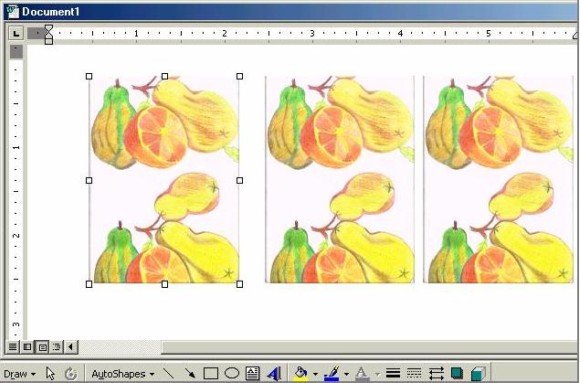Choose the Select Objects arrow tool
This screenshot has width=580, height=383.
click(x=50, y=373)
